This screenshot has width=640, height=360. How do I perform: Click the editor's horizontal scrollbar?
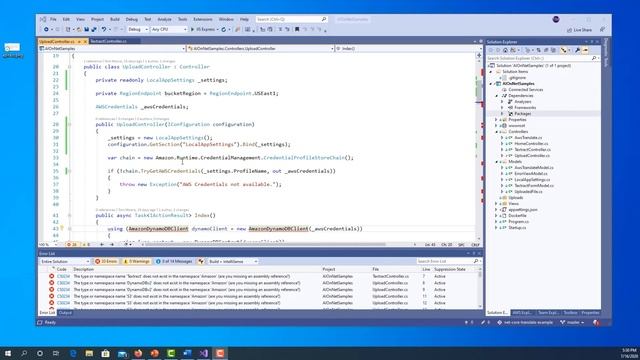pos(265,244)
